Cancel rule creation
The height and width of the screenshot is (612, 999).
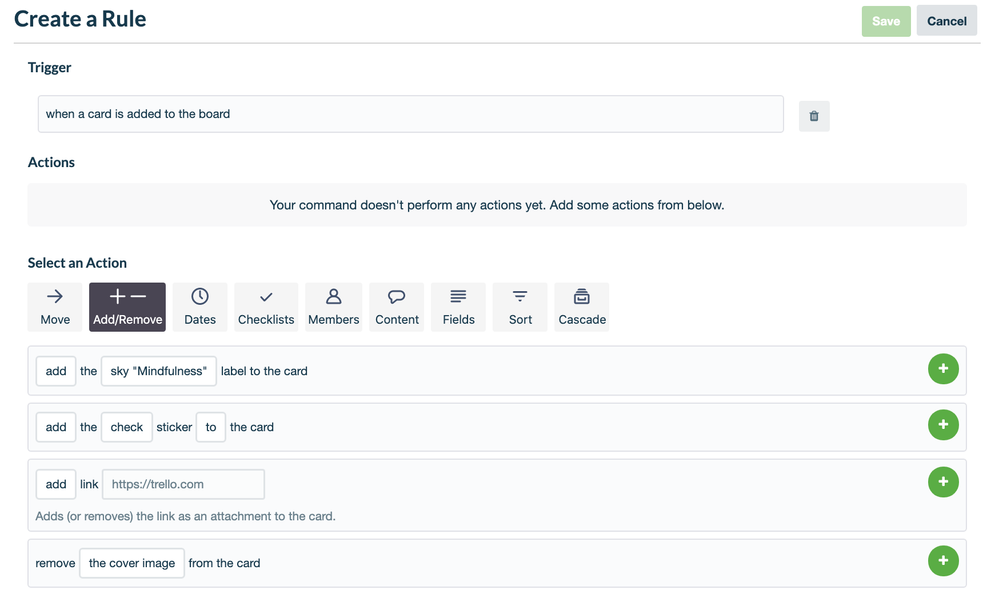946,21
